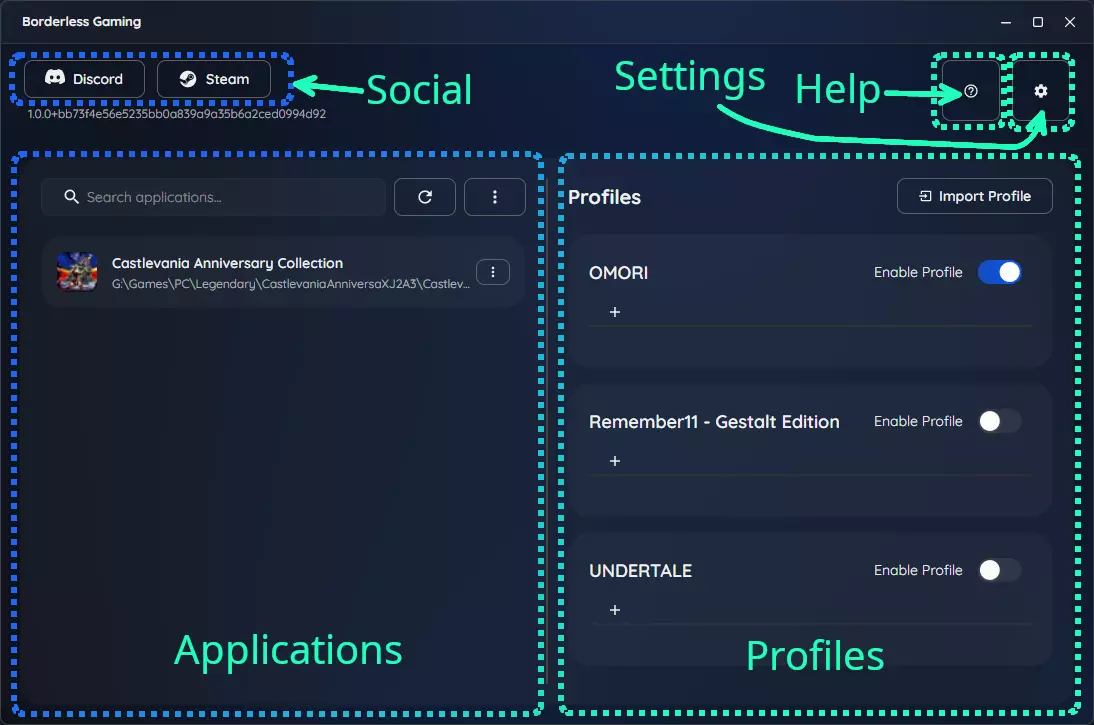This screenshot has height=725, width=1094.
Task: Minimize the Borderless Gaming window
Action: point(1005,22)
